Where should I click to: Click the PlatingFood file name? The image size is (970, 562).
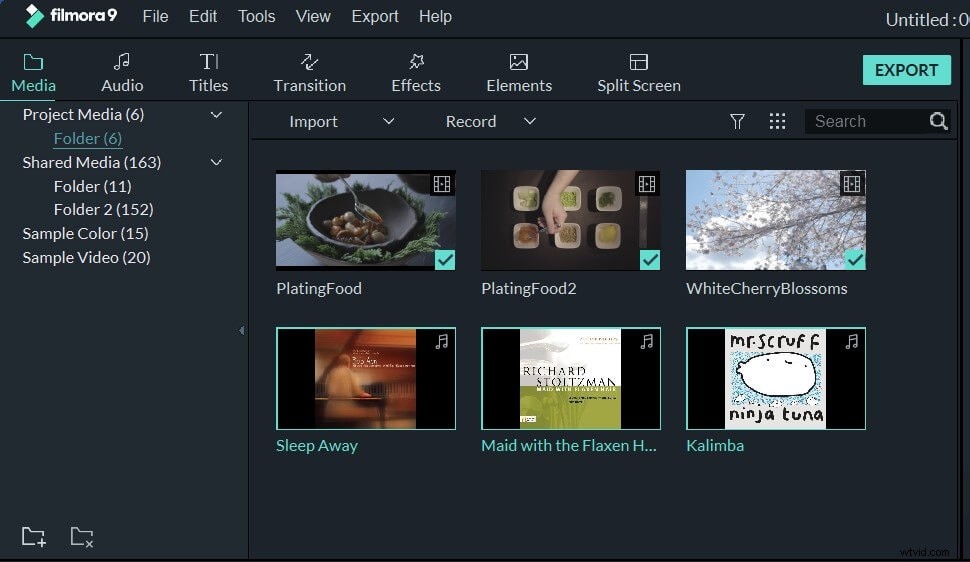pos(319,288)
